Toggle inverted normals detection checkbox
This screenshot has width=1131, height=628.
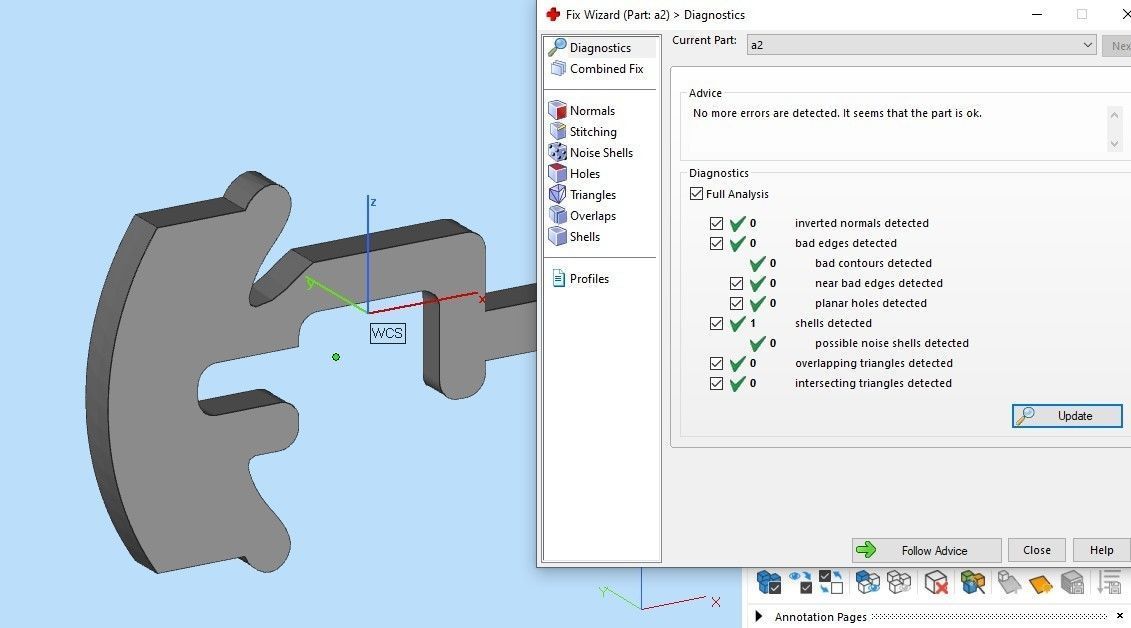coord(716,224)
